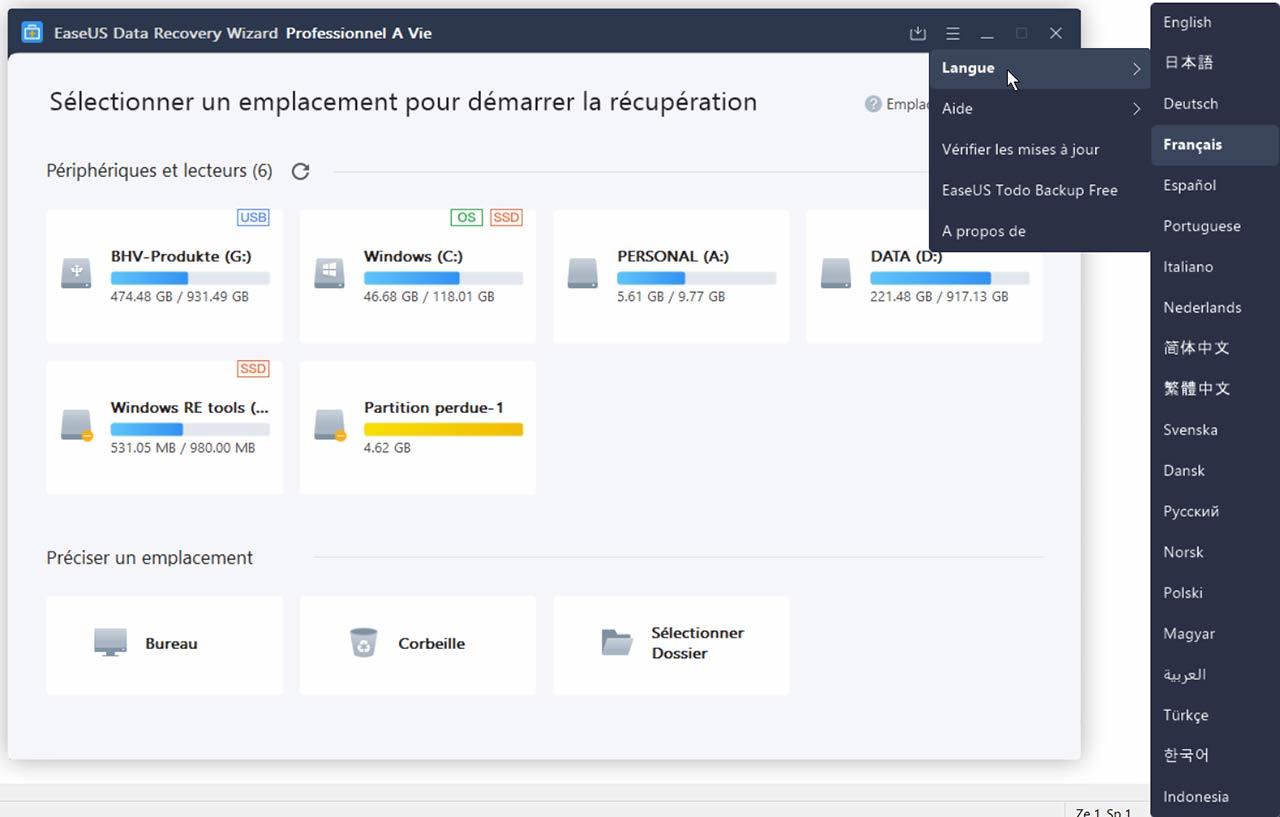Toggle the hamburger menu icon
Image resolution: width=1280 pixels, height=817 pixels.
point(953,34)
